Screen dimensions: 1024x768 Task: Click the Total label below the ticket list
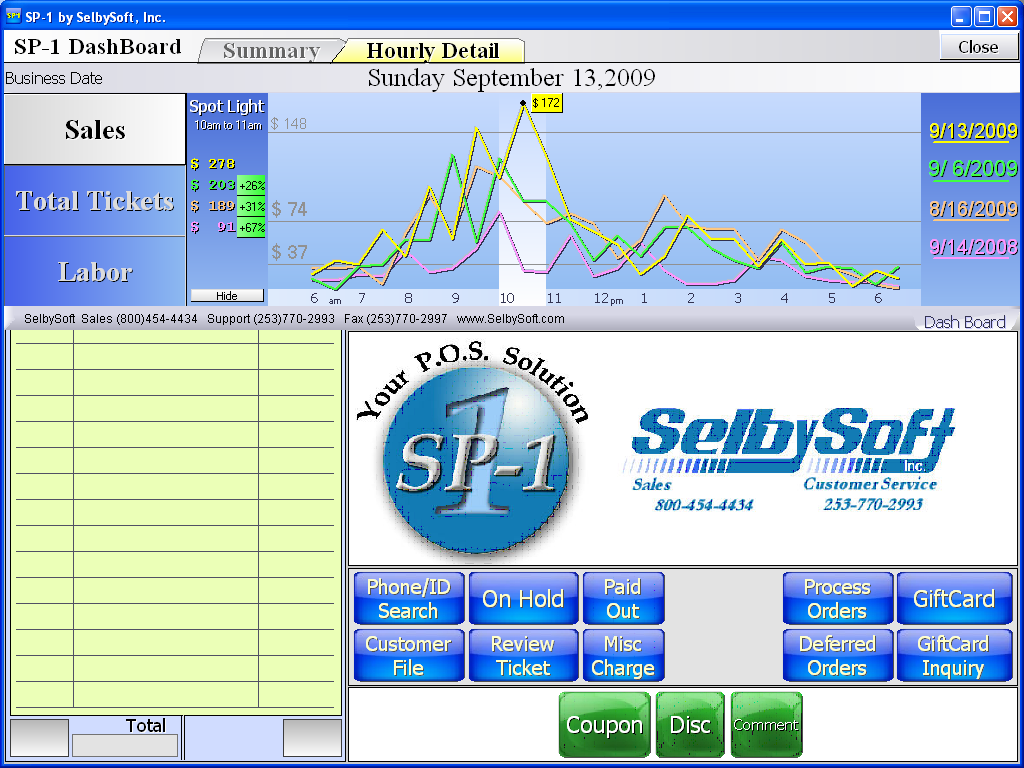pyautogui.click(x=146, y=726)
